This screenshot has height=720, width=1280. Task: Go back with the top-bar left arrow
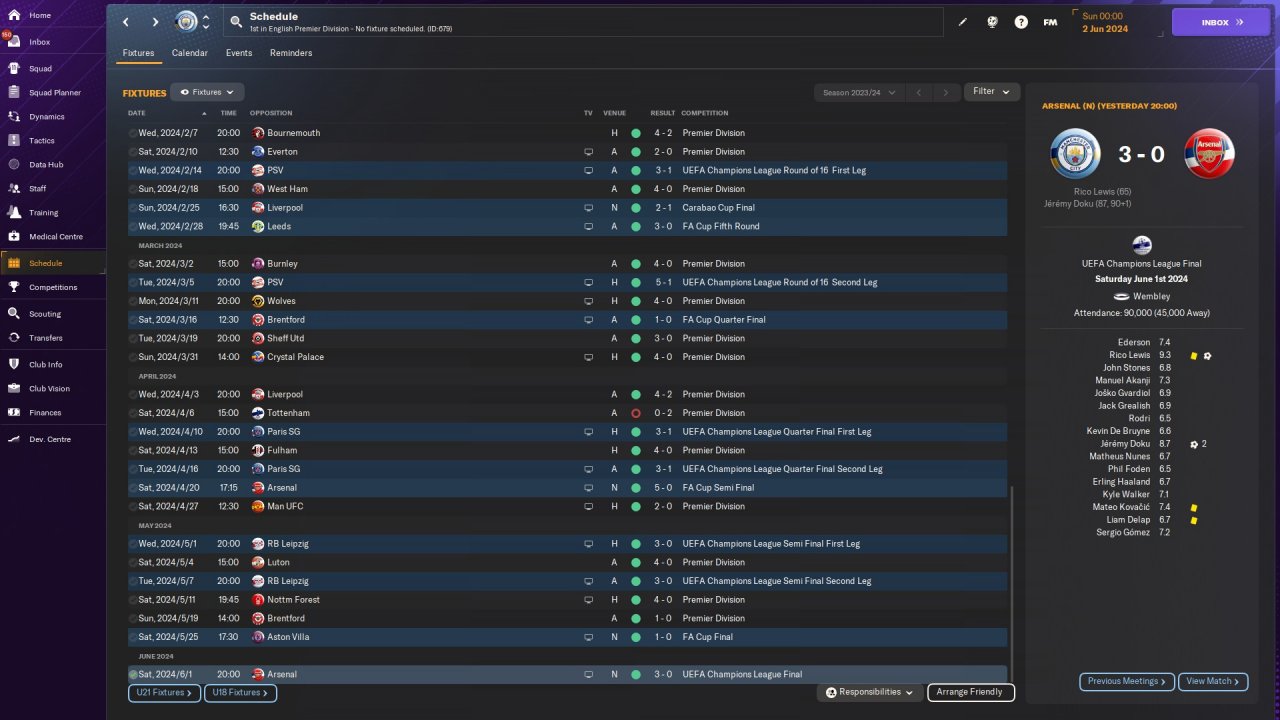click(x=125, y=22)
